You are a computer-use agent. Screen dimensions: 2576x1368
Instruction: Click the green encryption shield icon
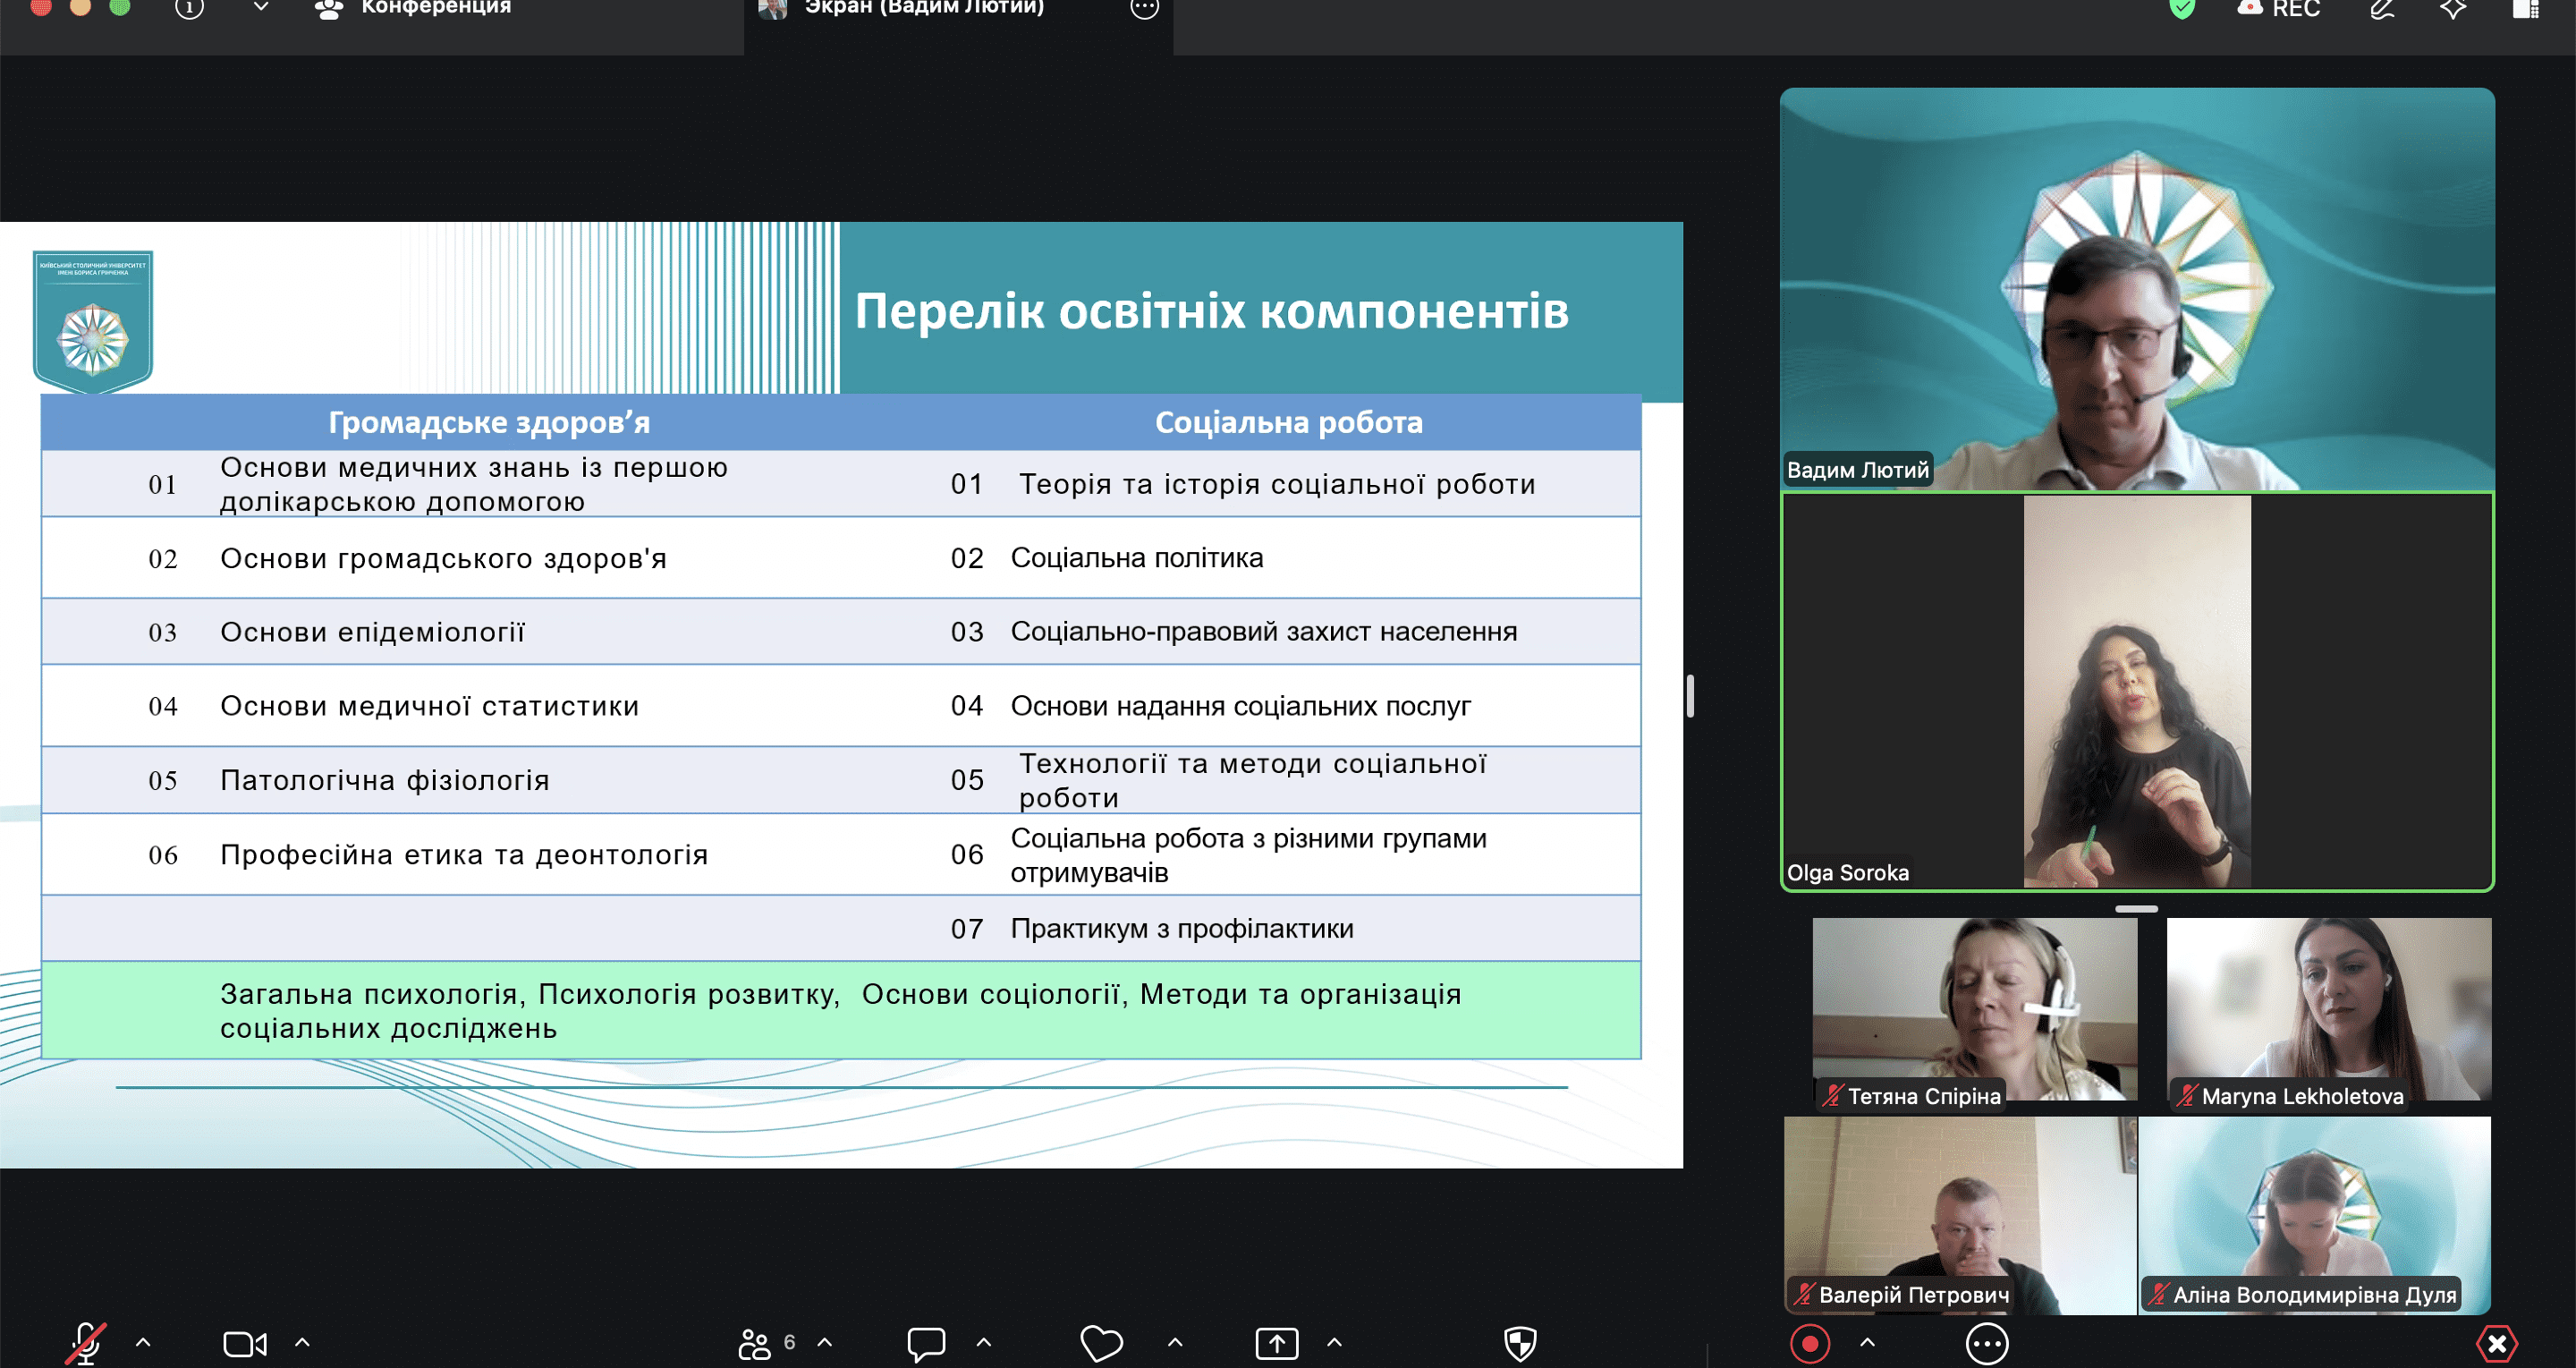(x=2182, y=9)
